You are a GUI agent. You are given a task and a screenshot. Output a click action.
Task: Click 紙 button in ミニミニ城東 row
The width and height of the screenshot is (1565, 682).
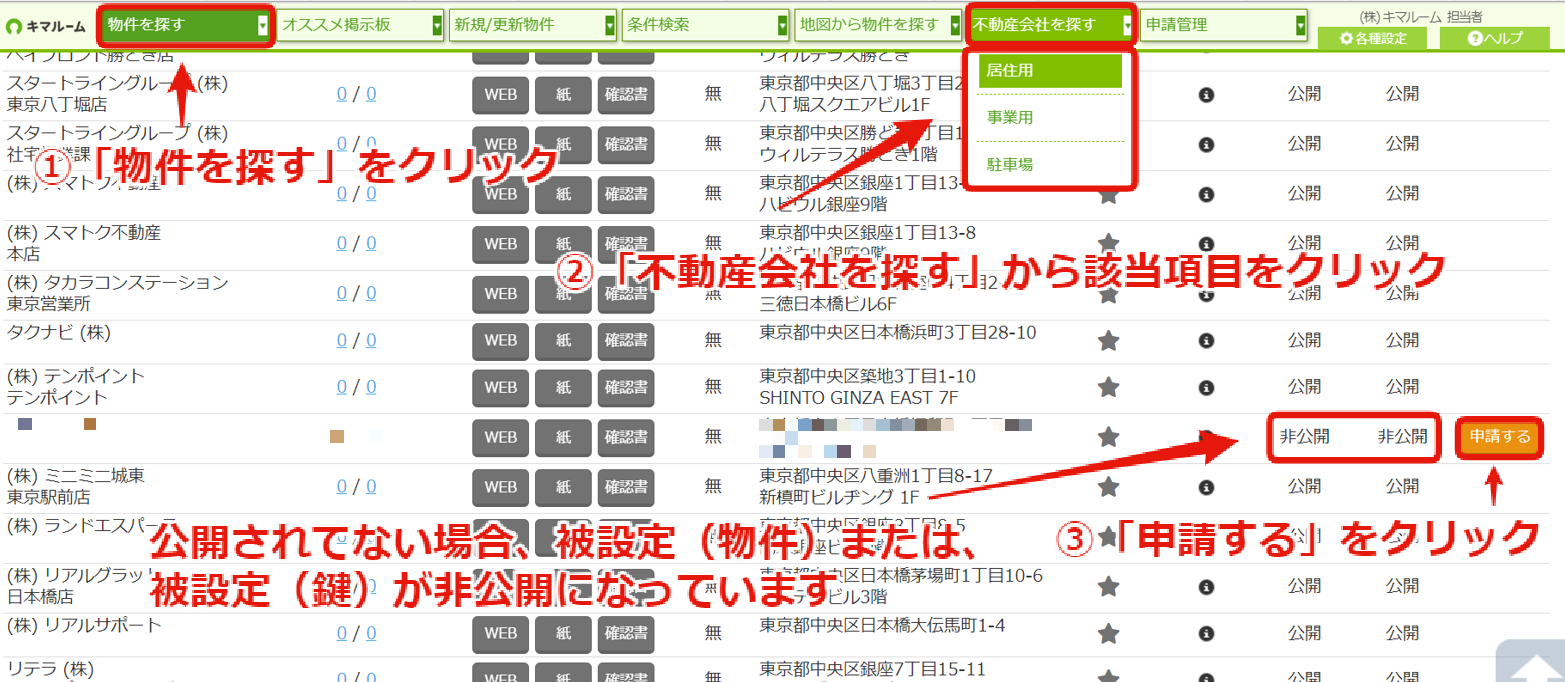(563, 487)
